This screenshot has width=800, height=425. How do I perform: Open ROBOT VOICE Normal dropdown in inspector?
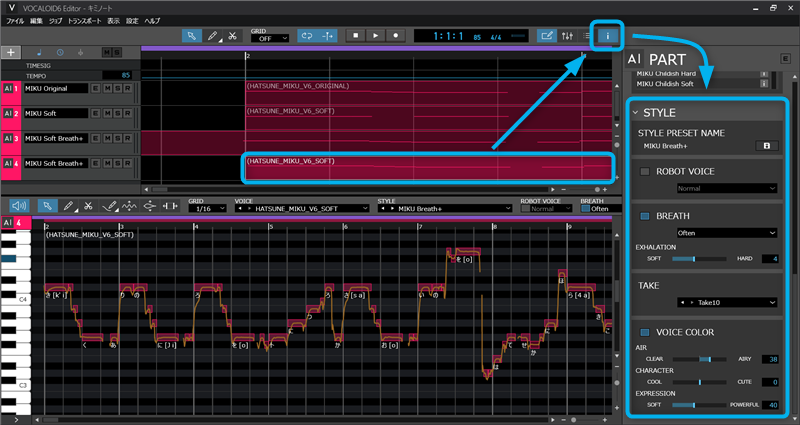(x=727, y=188)
